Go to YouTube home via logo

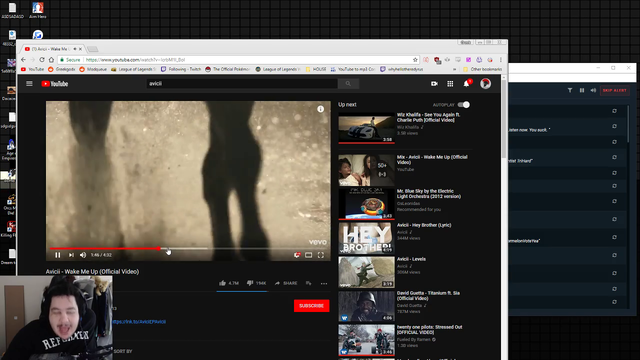[55, 84]
